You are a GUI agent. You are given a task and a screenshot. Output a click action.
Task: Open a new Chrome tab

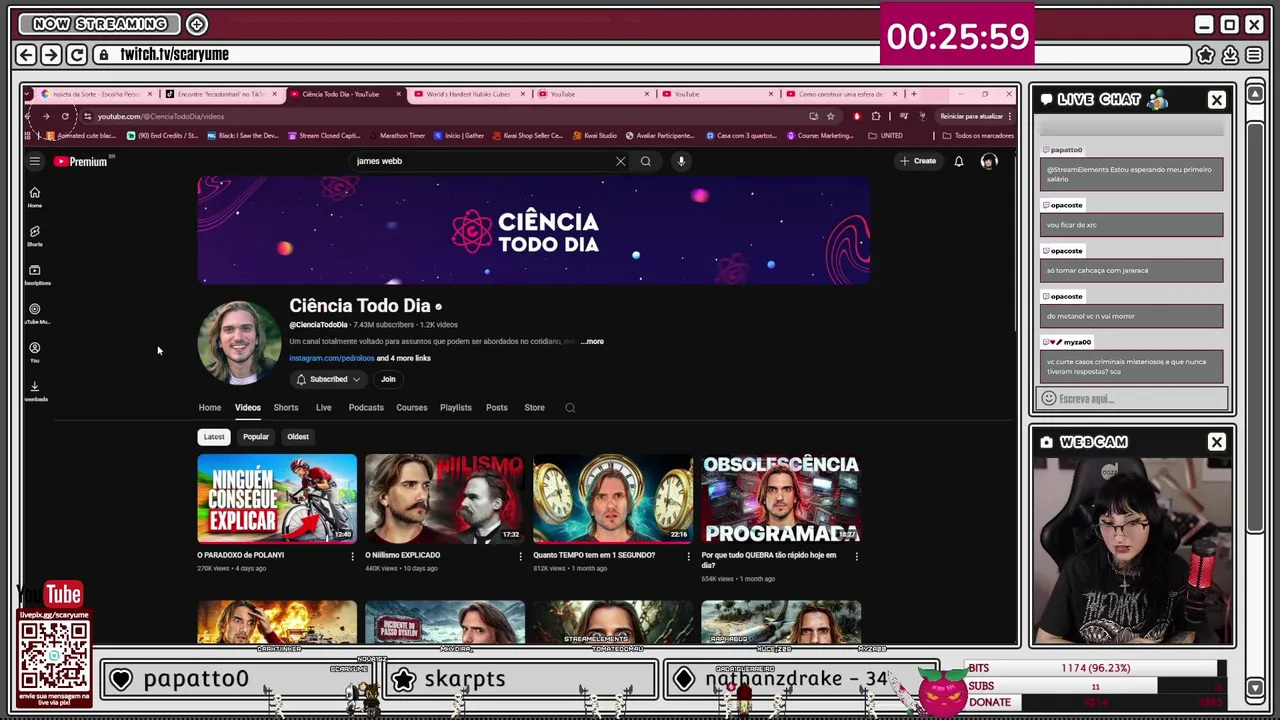913,94
